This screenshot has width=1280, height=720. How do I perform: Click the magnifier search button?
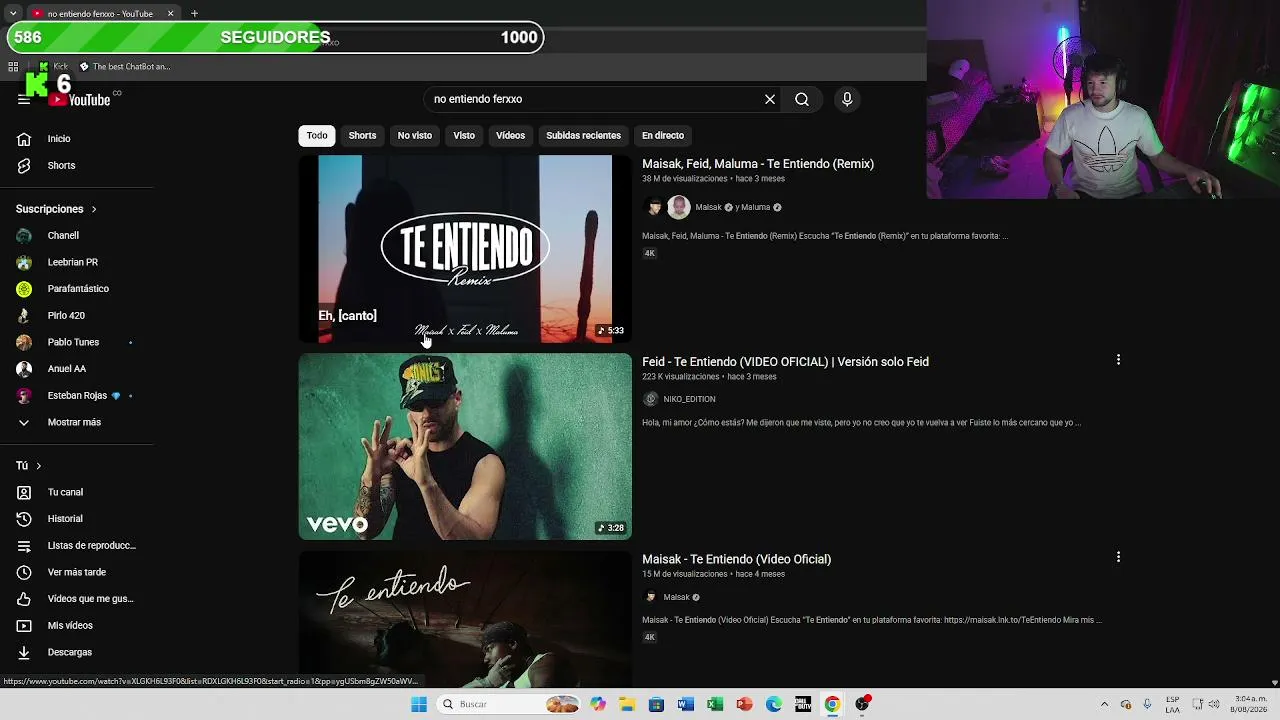[x=802, y=99]
